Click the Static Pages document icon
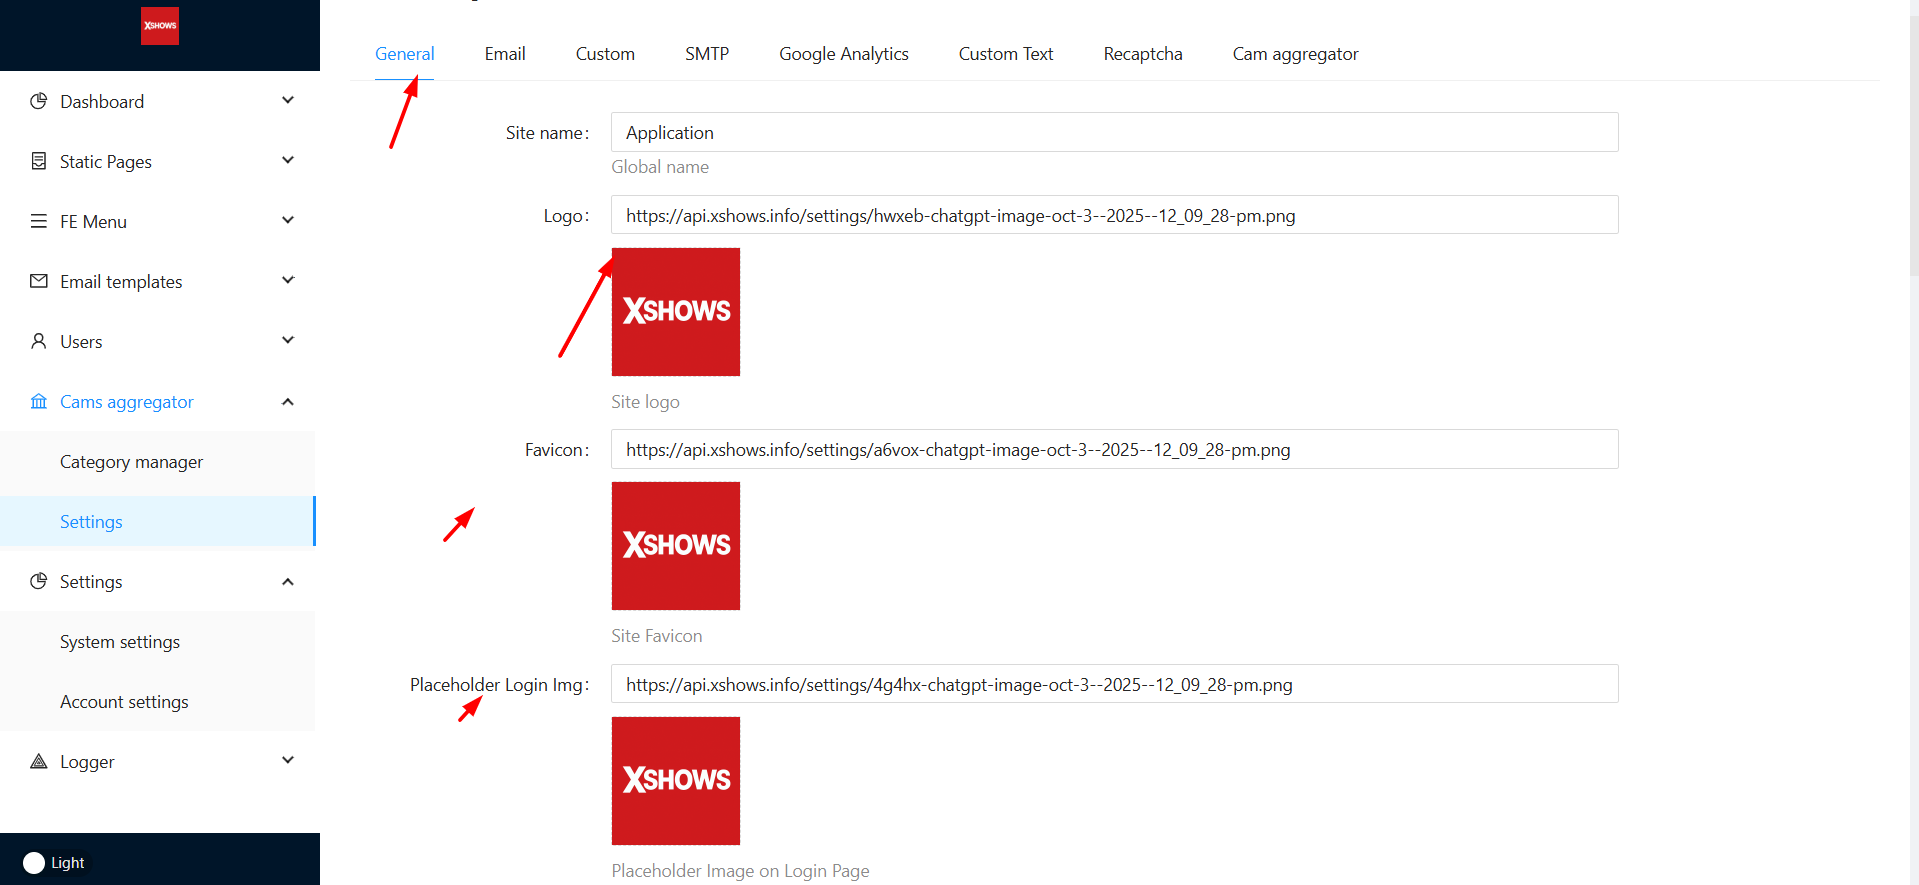 pyautogui.click(x=39, y=161)
